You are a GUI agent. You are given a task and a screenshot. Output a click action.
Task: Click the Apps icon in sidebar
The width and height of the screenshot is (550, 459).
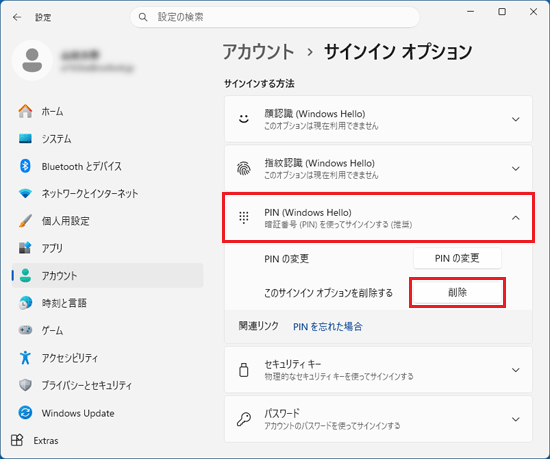tap(25, 248)
